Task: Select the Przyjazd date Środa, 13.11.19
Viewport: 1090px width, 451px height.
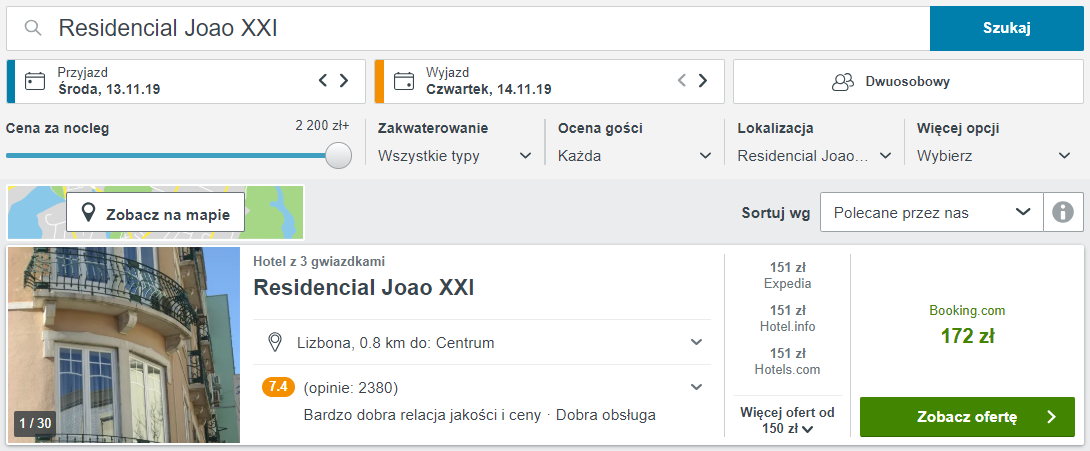Action: tap(109, 89)
